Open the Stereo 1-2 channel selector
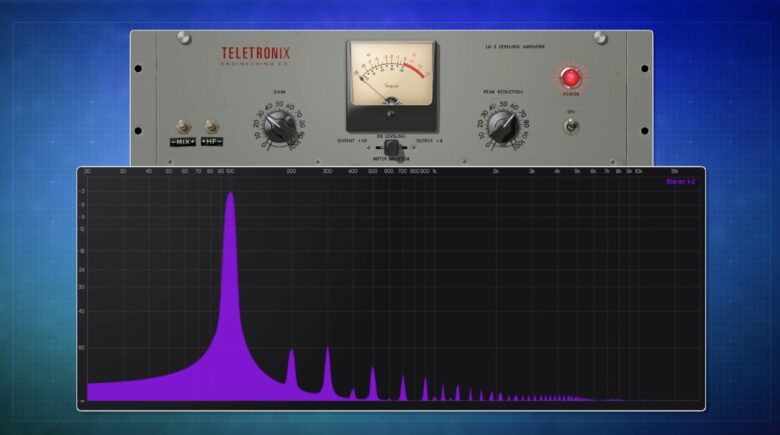The image size is (780, 435). coord(680,182)
